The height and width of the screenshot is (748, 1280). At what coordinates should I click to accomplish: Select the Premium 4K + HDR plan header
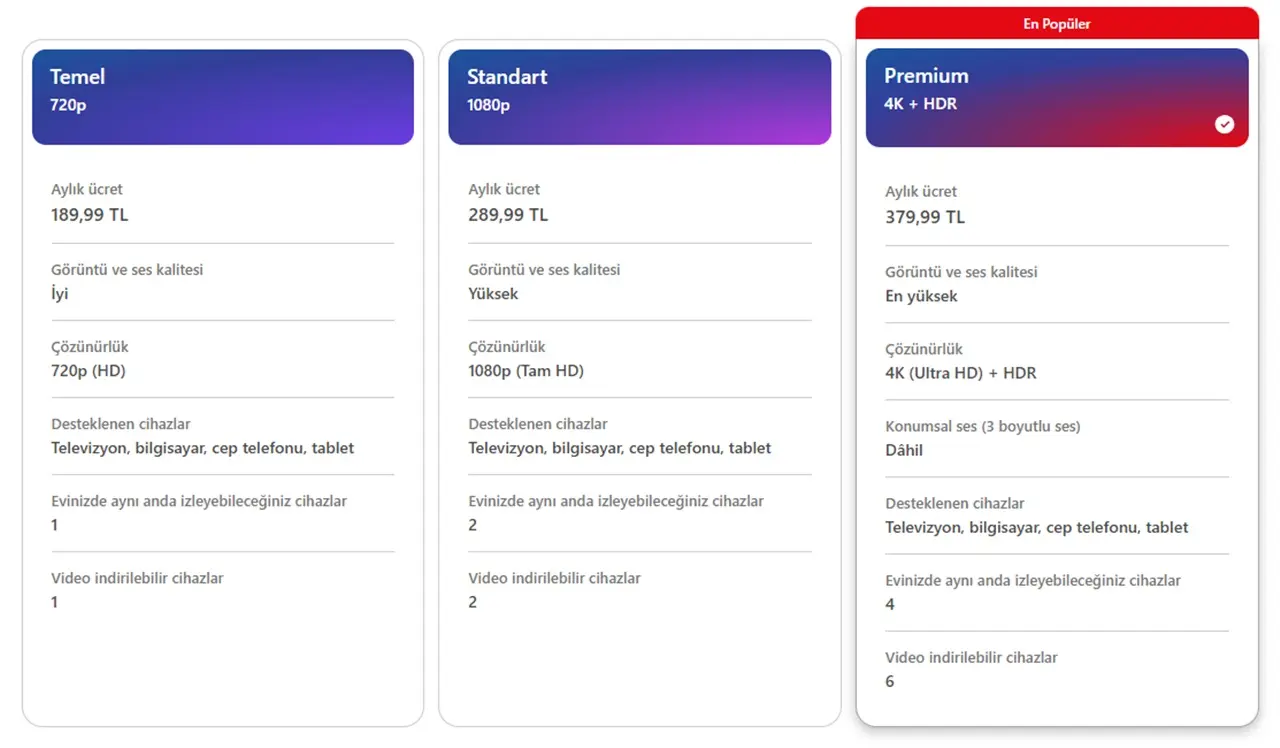click(x=1057, y=98)
